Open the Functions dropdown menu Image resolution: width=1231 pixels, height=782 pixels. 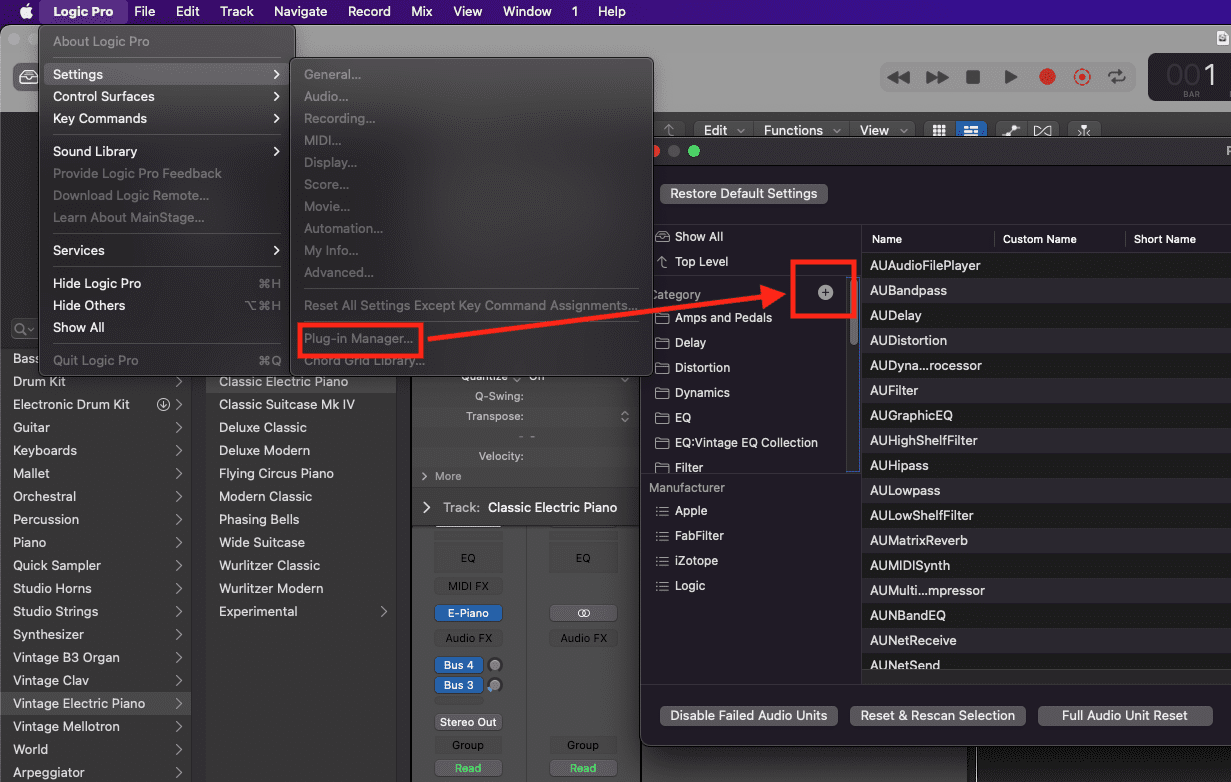click(800, 130)
